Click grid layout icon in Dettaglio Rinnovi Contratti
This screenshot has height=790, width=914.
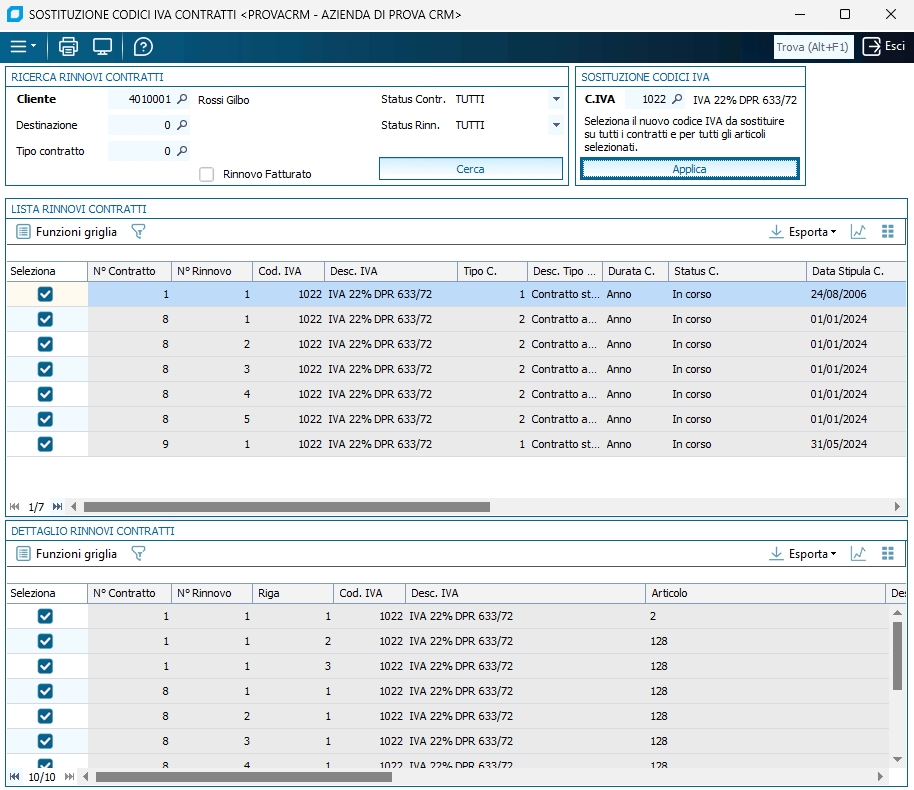click(887, 554)
